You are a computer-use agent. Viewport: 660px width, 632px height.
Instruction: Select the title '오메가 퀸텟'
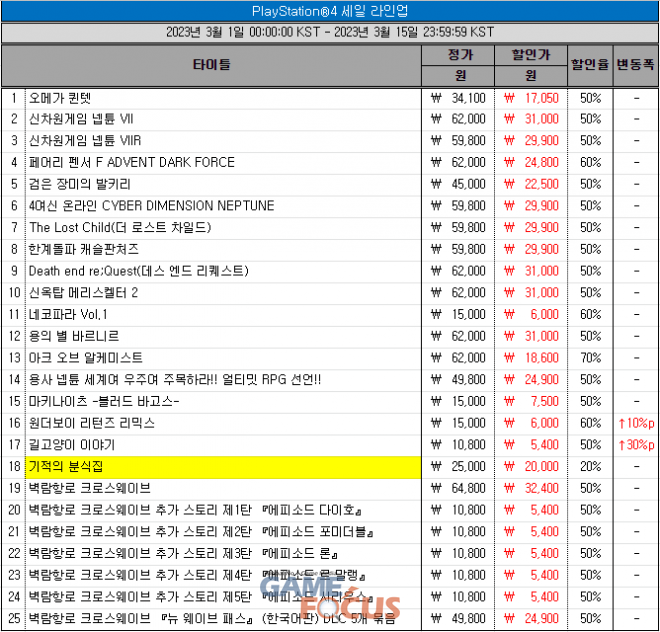coord(60,99)
